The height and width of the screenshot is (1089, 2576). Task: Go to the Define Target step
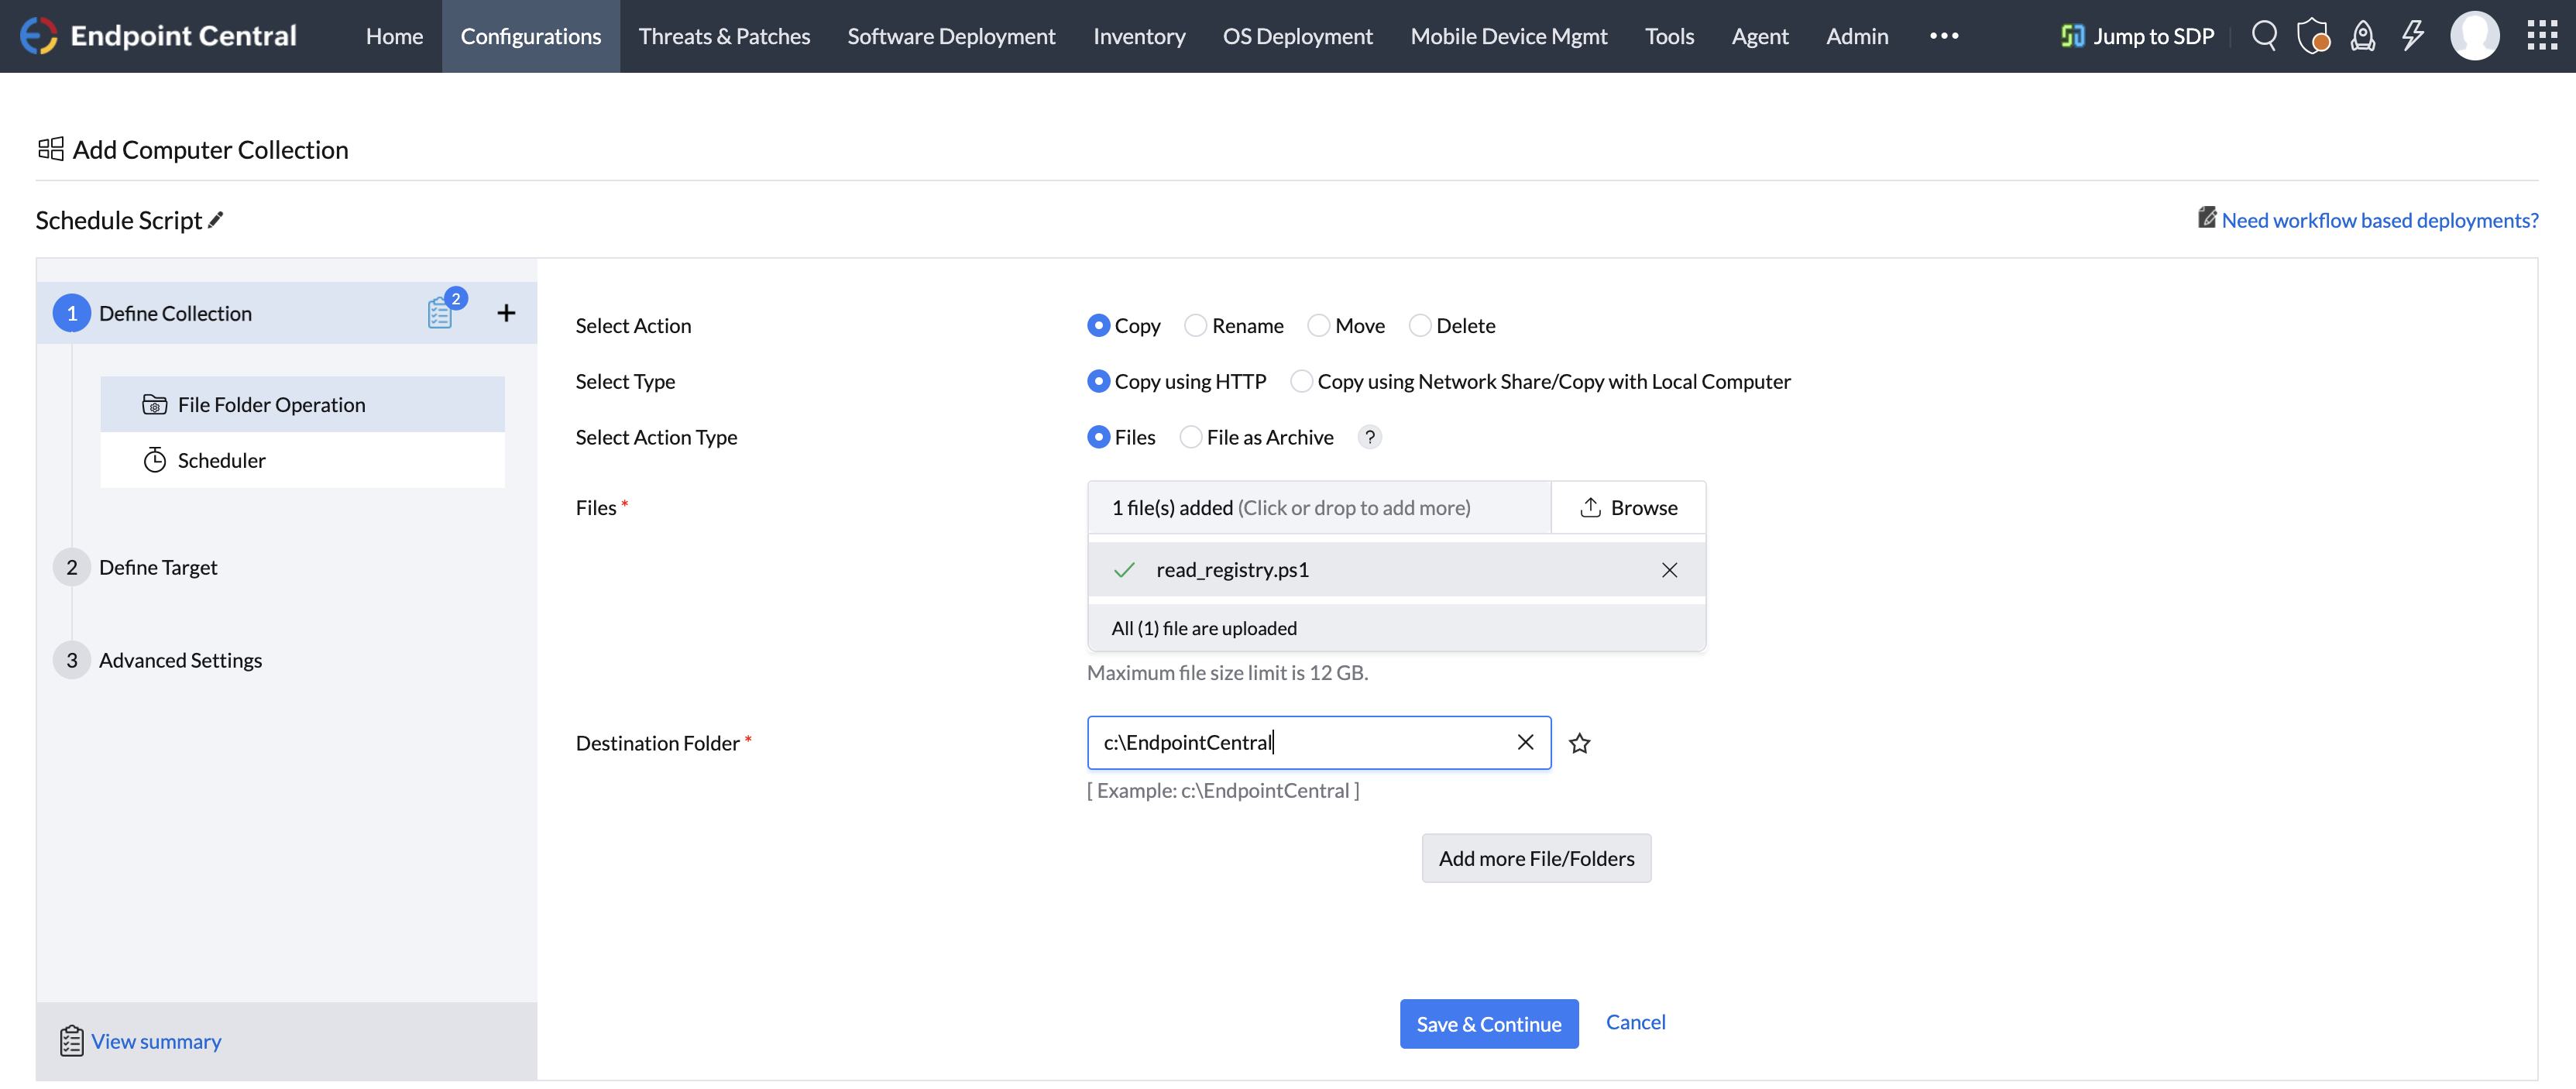(157, 567)
